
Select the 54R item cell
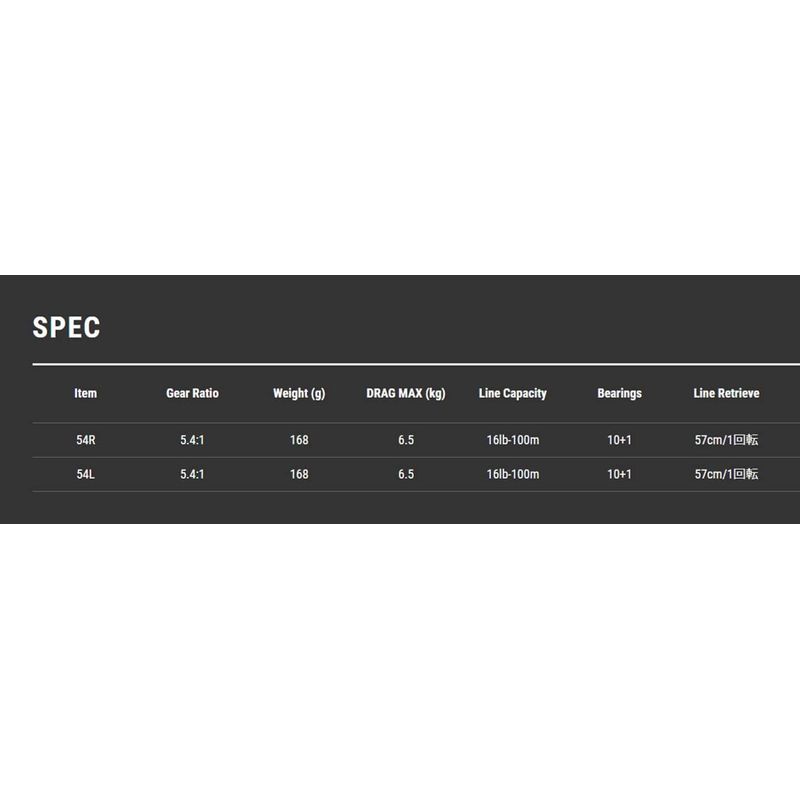click(x=85, y=440)
